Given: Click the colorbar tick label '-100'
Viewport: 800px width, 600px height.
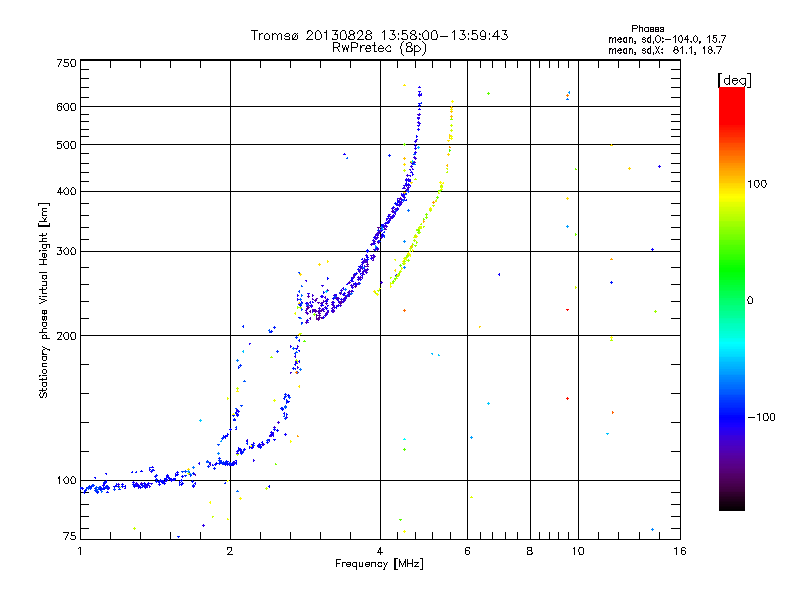Looking at the screenshot, I should (x=761, y=417).
